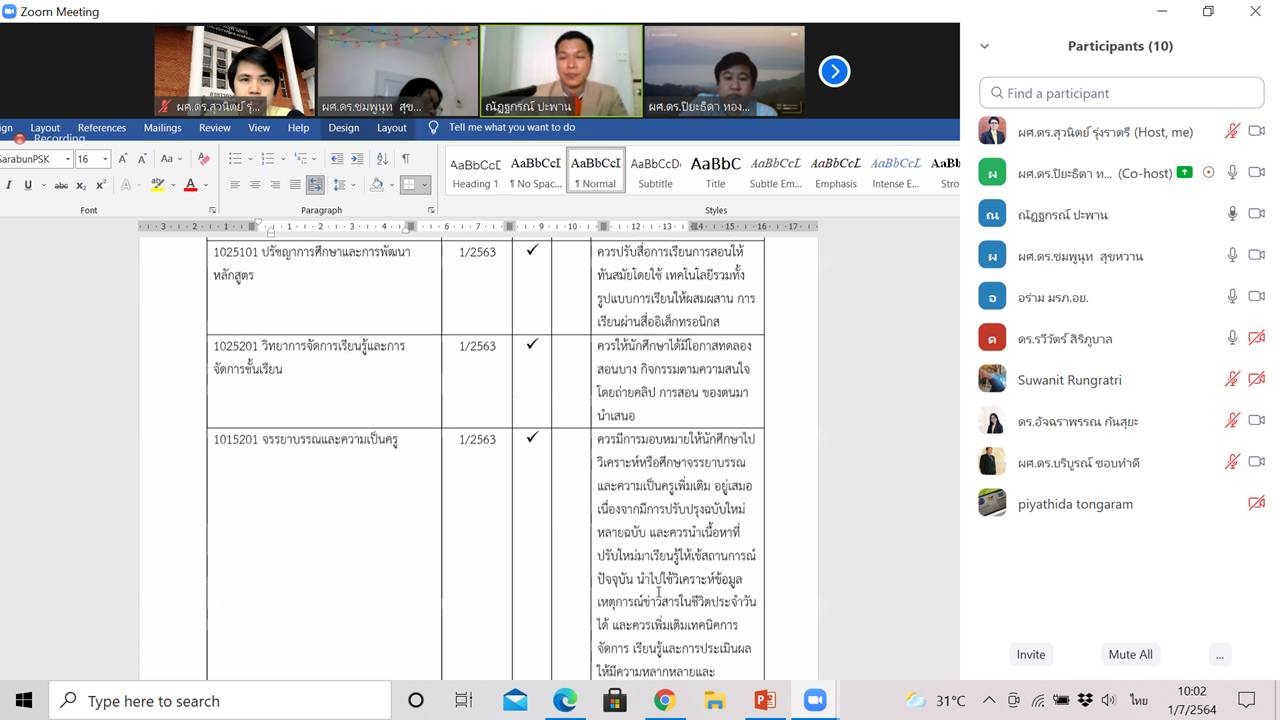This screenshot has height=720, width=1280.
Task: Toggle muted microphone for ผศ.ดร.บริบูรณ์ ชอบทำดี
Action: point(1233,462)
